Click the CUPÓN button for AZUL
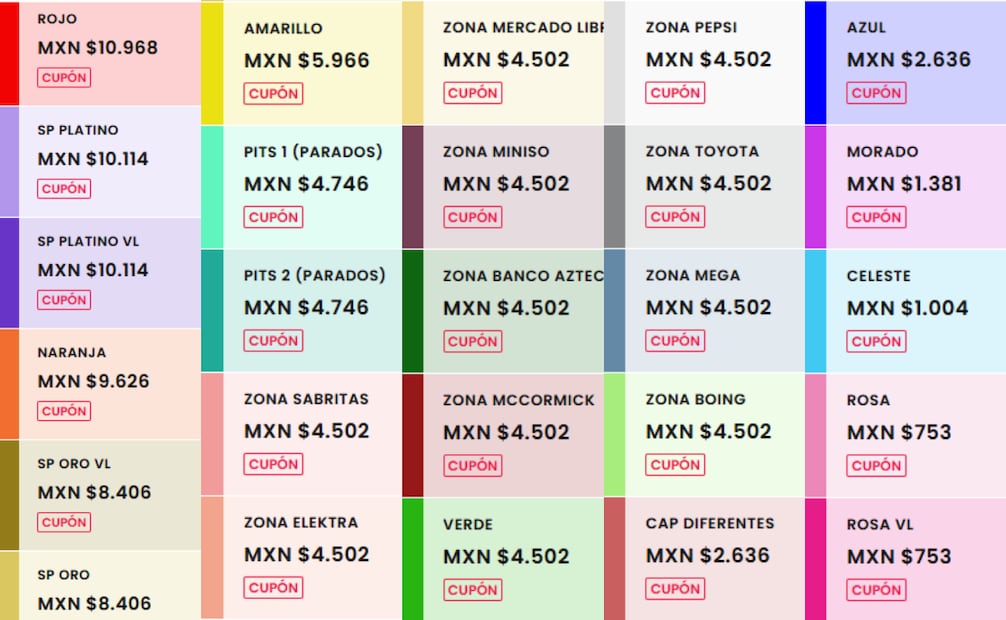The height and width of the screenshot is (620, 1006). (876, 93)
